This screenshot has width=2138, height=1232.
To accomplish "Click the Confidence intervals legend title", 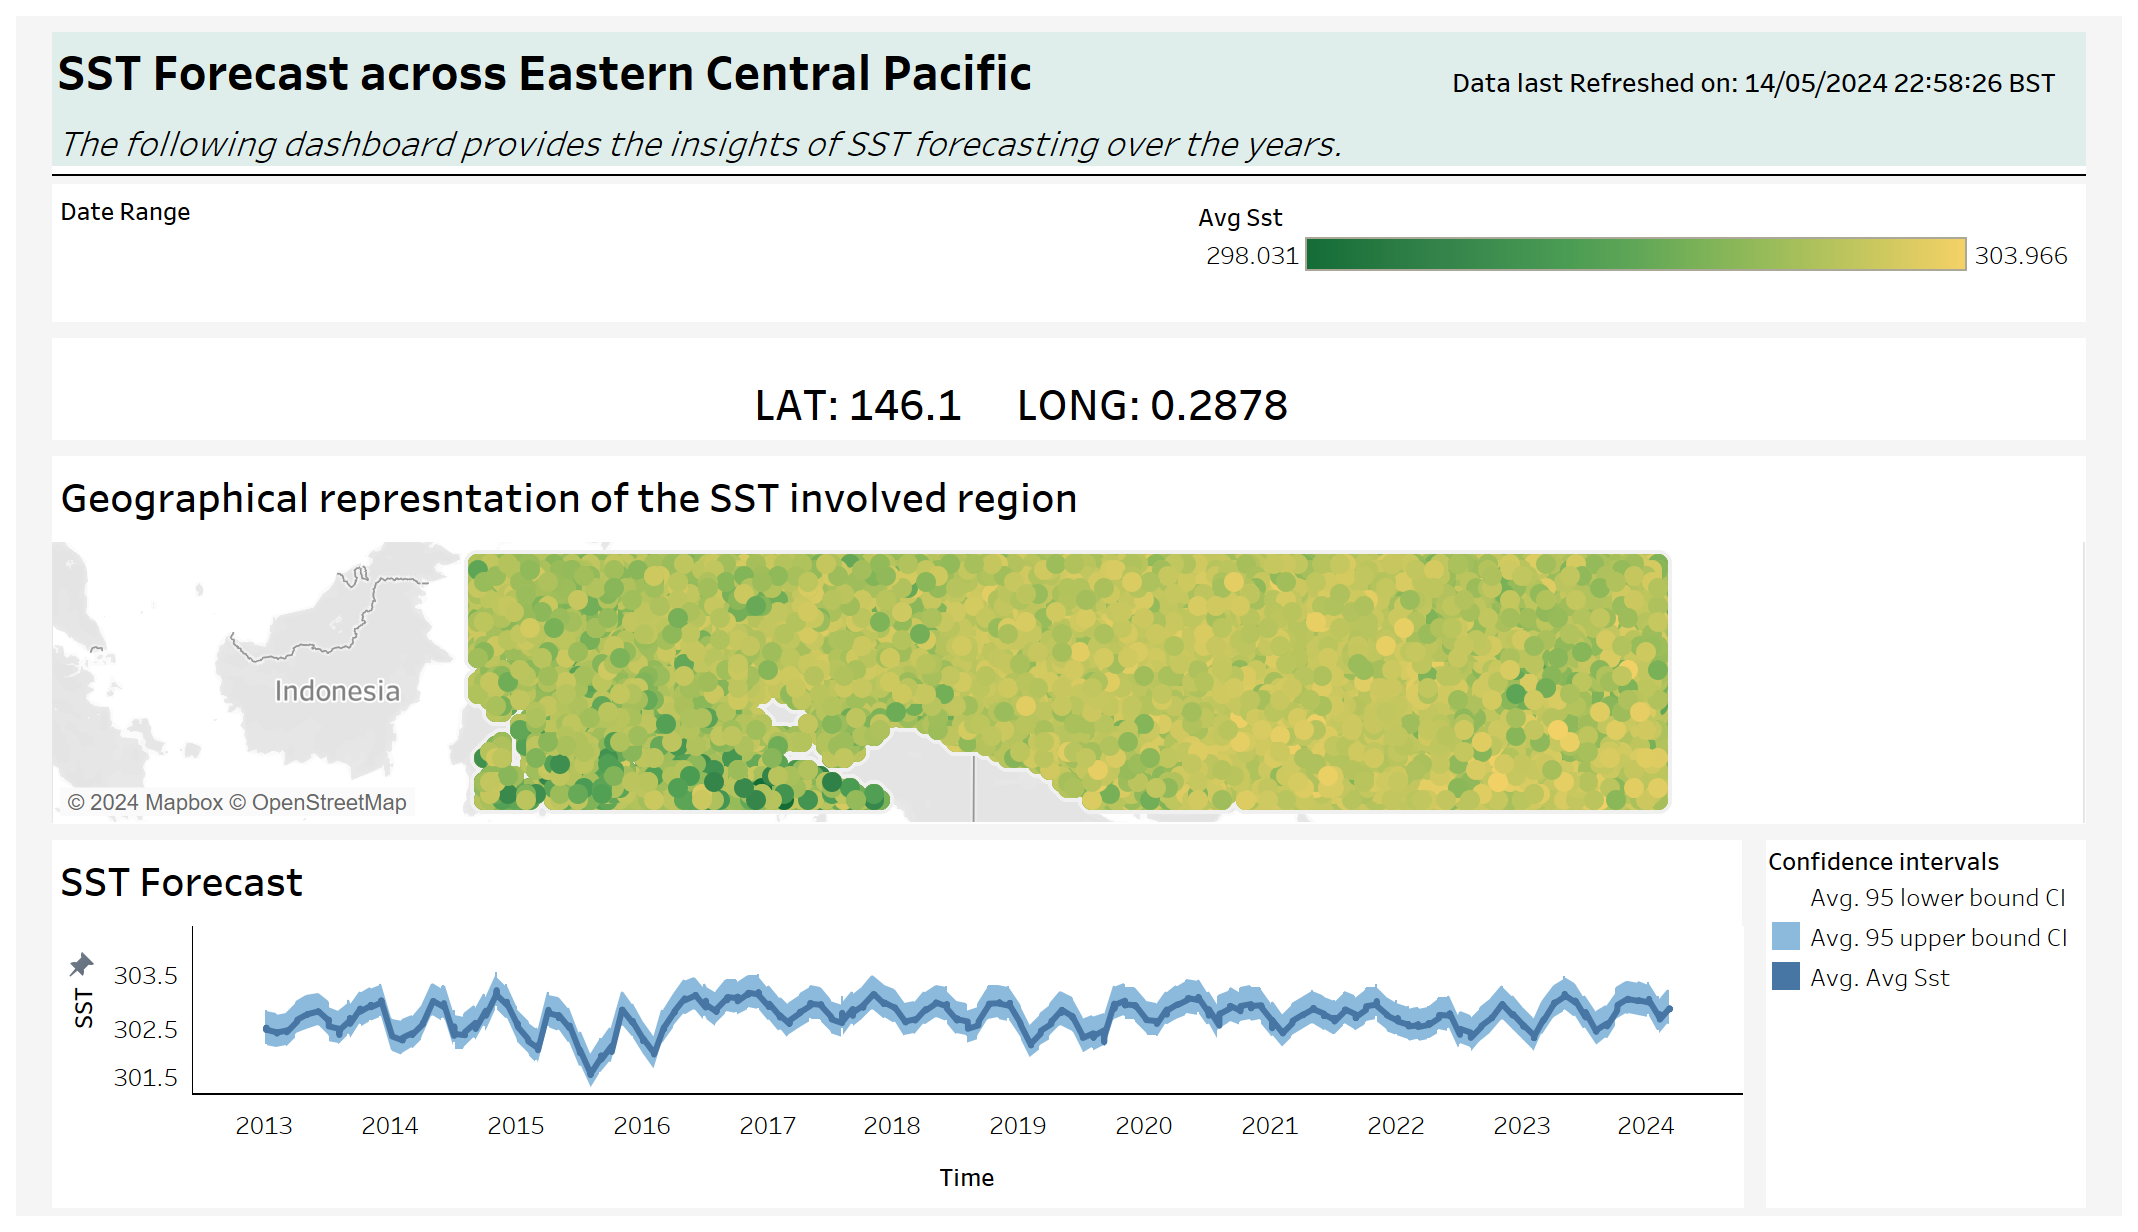I will click(1883, 862).
